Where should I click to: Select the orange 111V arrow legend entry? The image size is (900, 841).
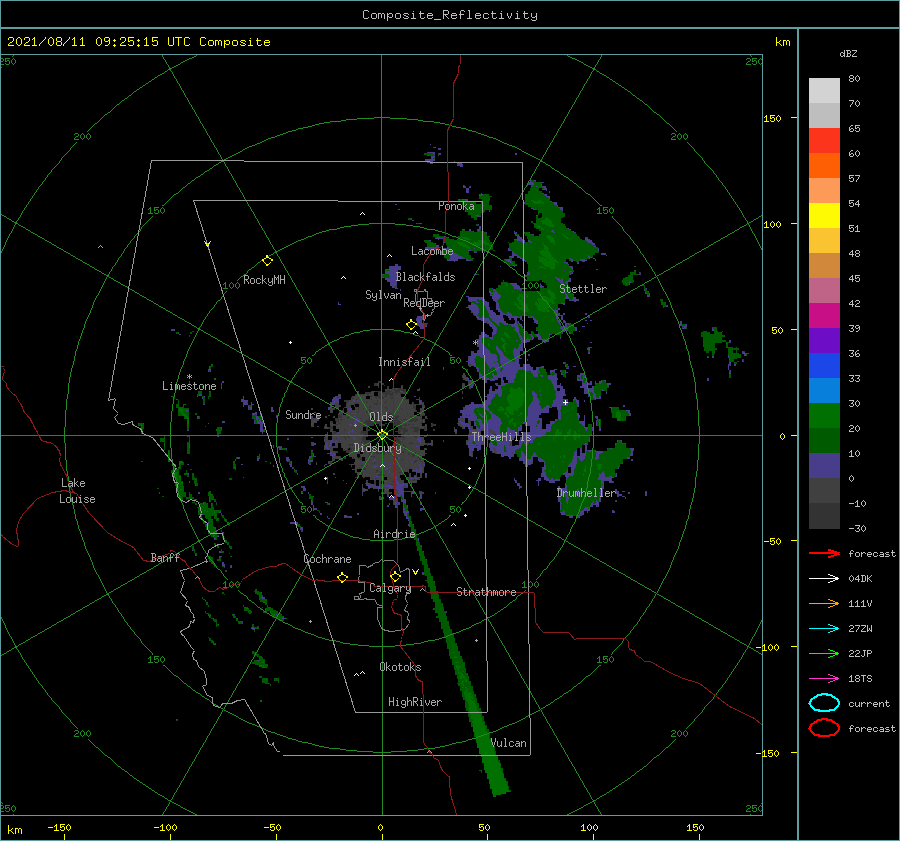(824, 603)
